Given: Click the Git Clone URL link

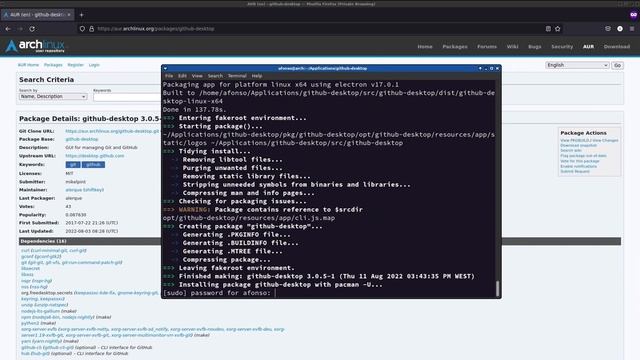Looking at the screenshot, I should coord(112,131).
